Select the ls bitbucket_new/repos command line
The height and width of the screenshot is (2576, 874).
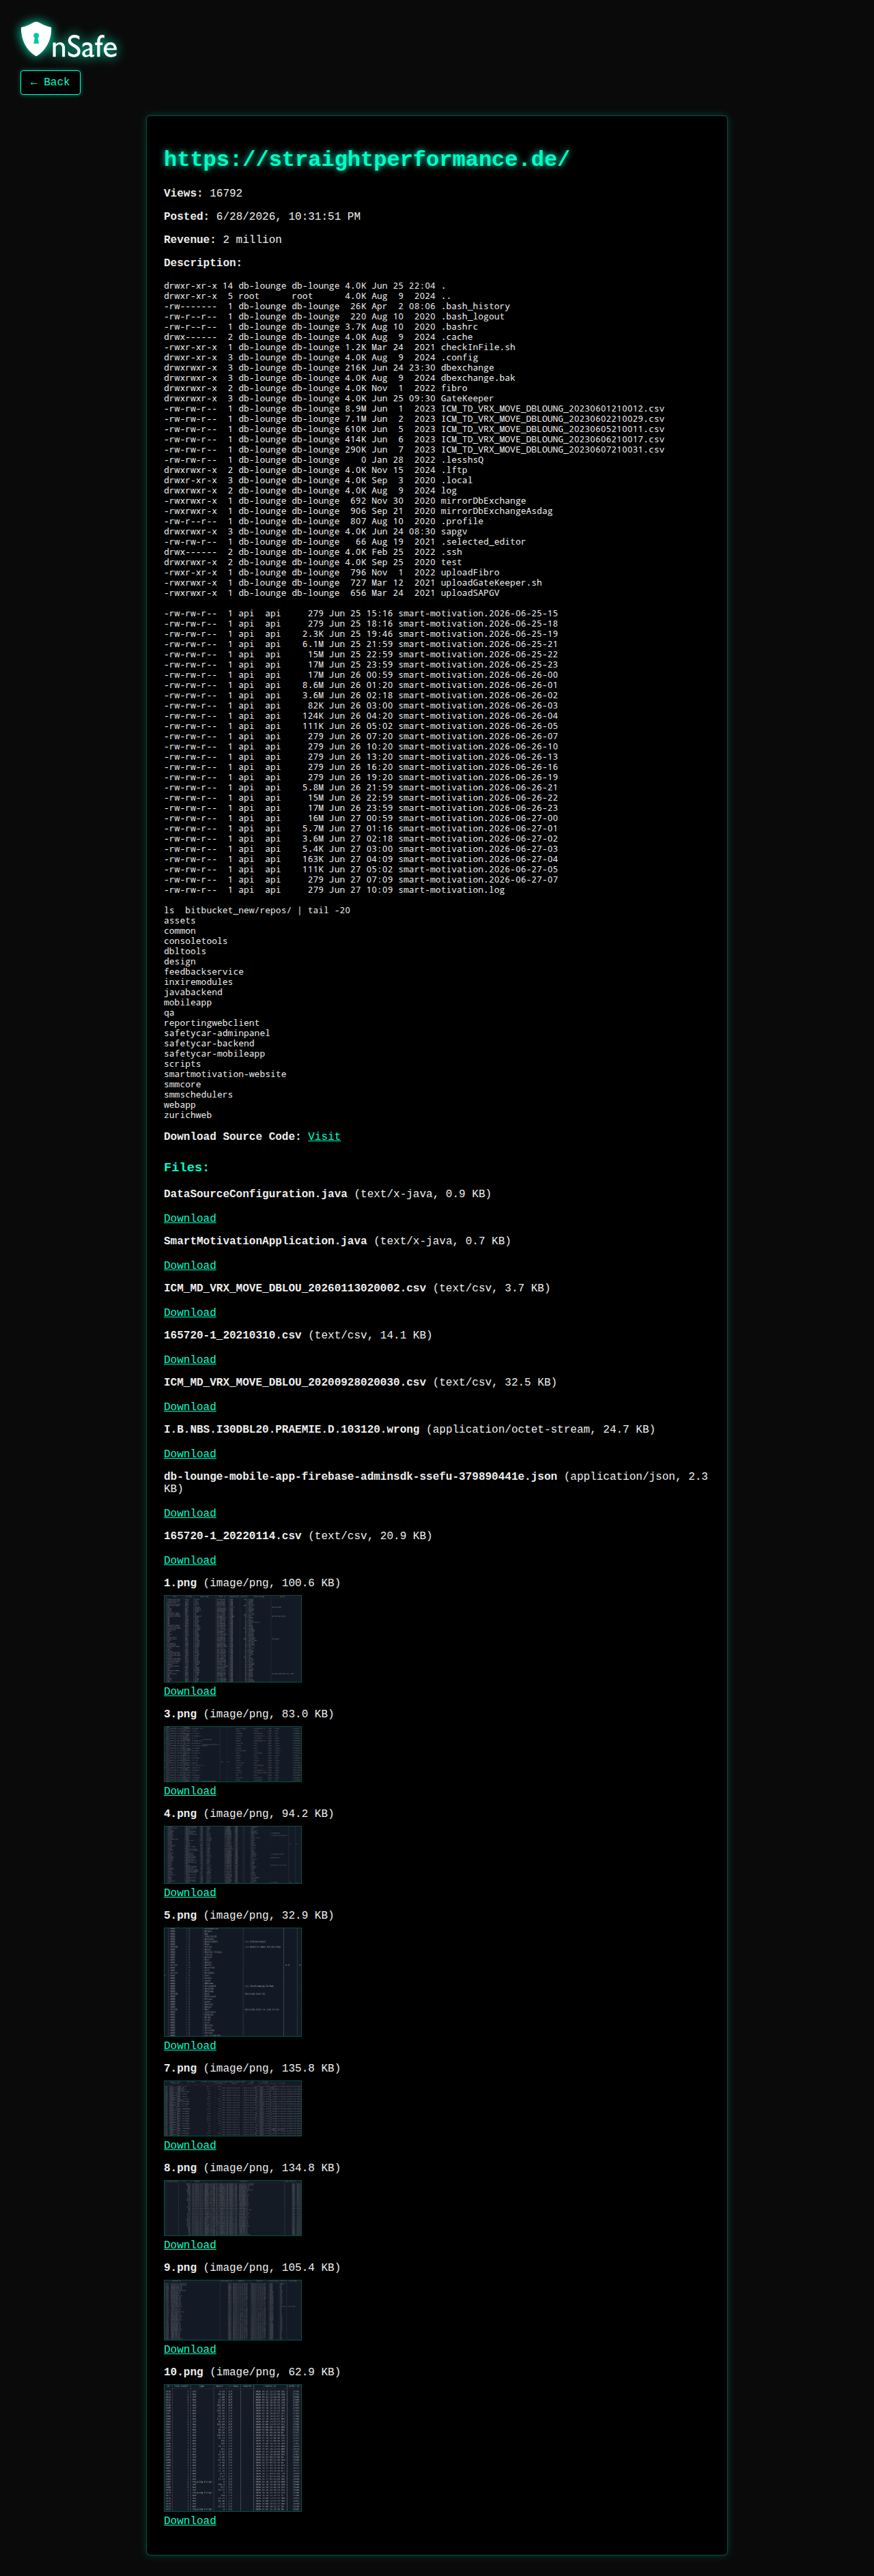(x=257, y=910)
